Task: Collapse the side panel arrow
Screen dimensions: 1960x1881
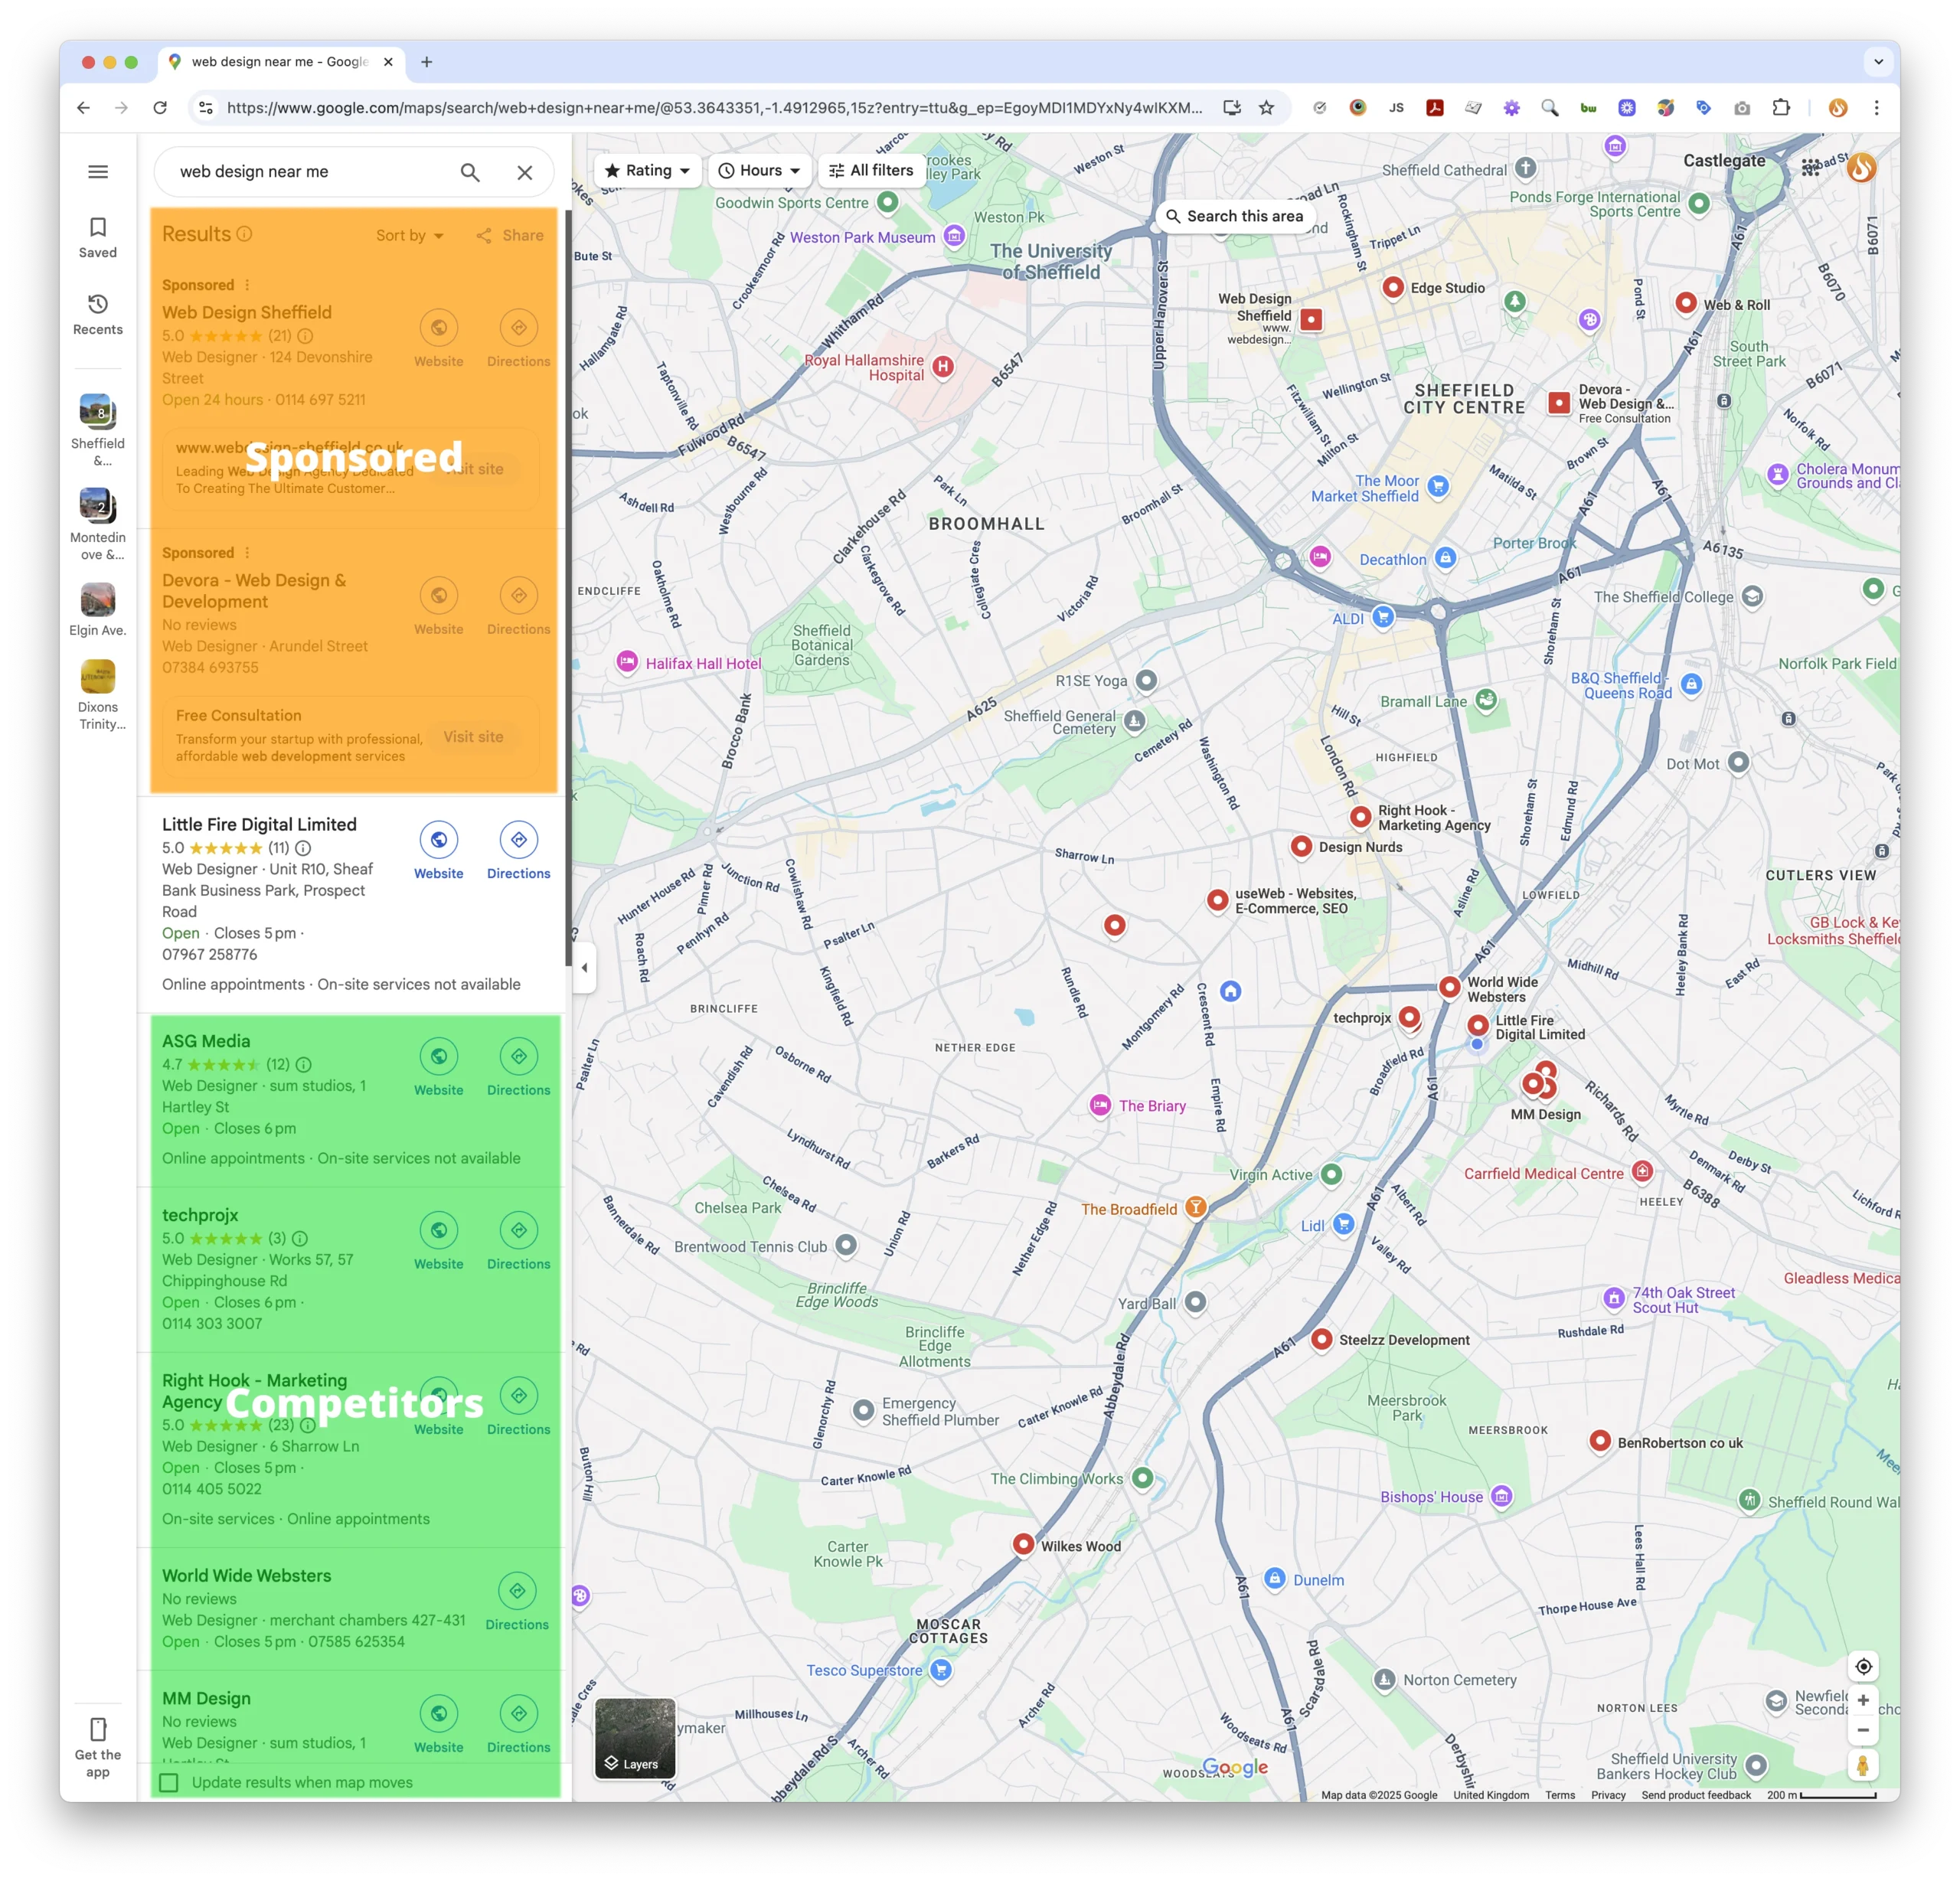Action: click(x=584, y=968)
